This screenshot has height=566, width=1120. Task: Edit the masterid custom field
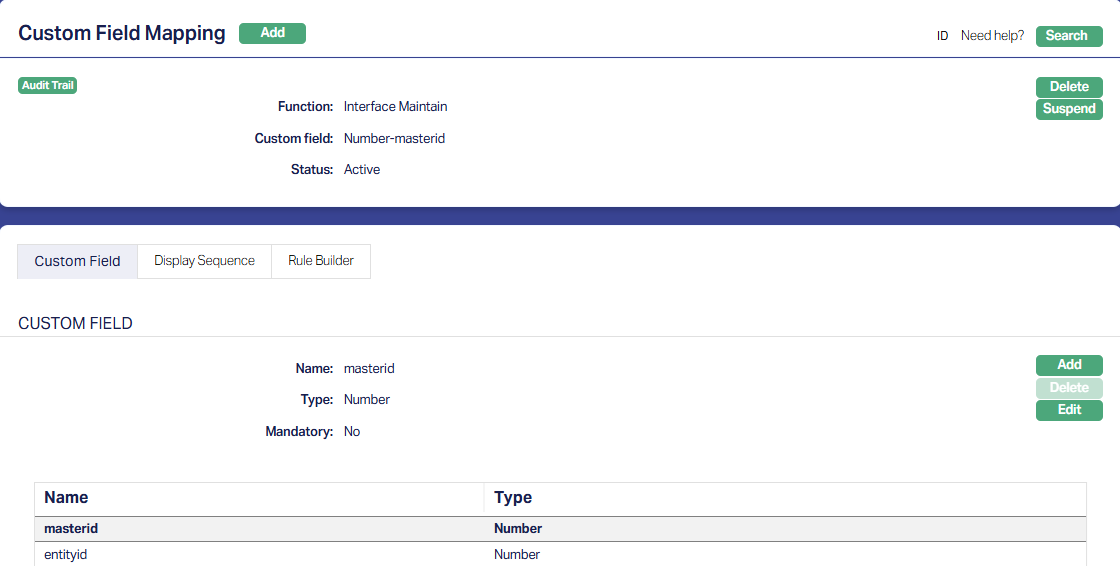[1069, 410]
